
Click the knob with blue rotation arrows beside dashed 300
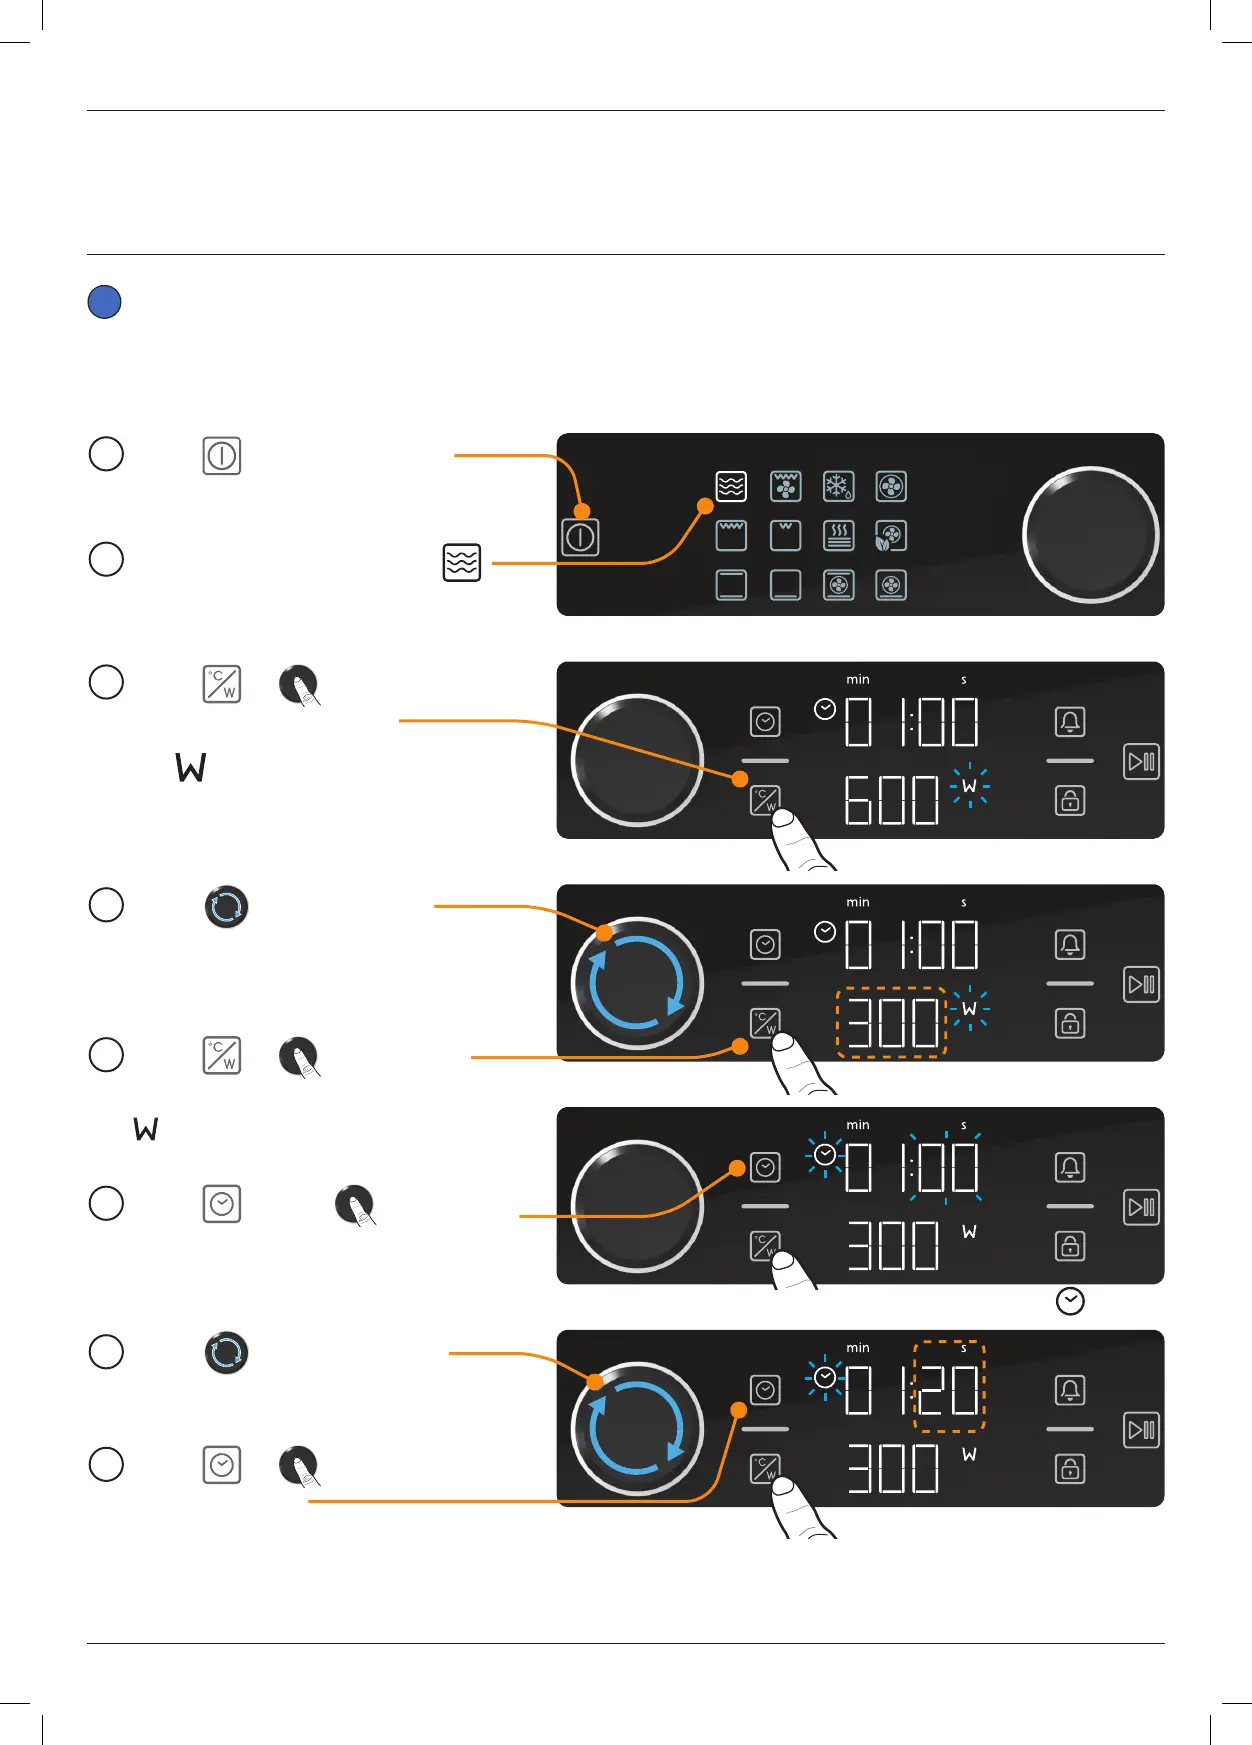(637, 983)
